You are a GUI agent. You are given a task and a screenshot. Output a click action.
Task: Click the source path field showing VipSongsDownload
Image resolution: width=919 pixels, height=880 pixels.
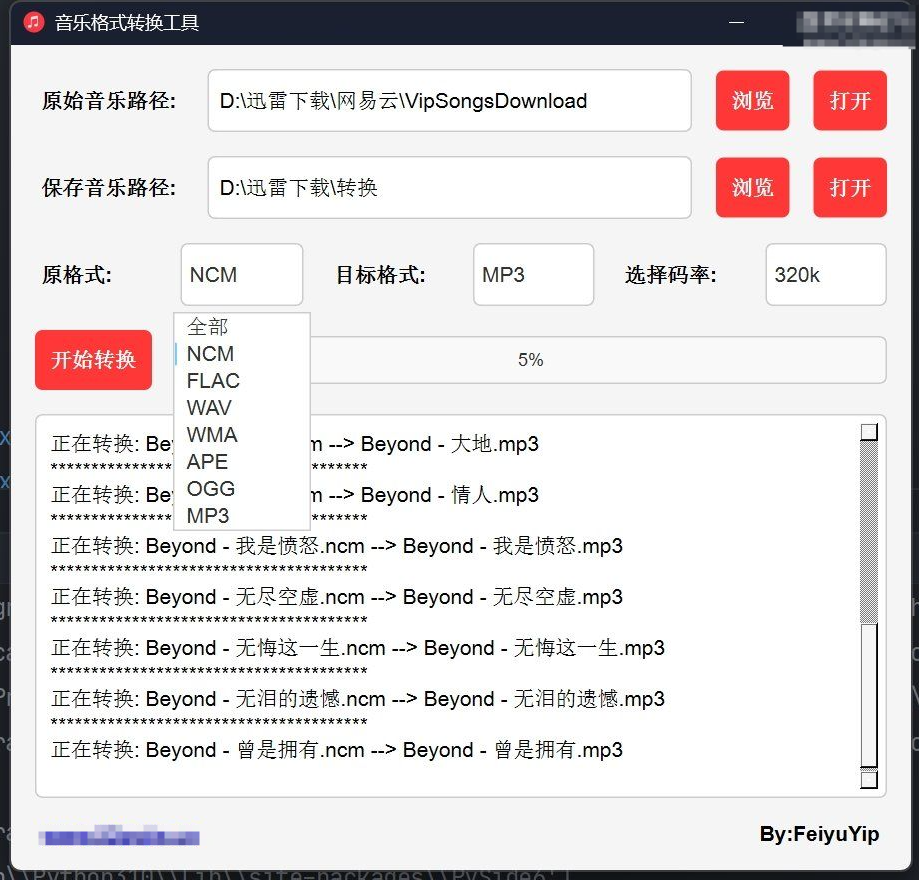(448, 100)
